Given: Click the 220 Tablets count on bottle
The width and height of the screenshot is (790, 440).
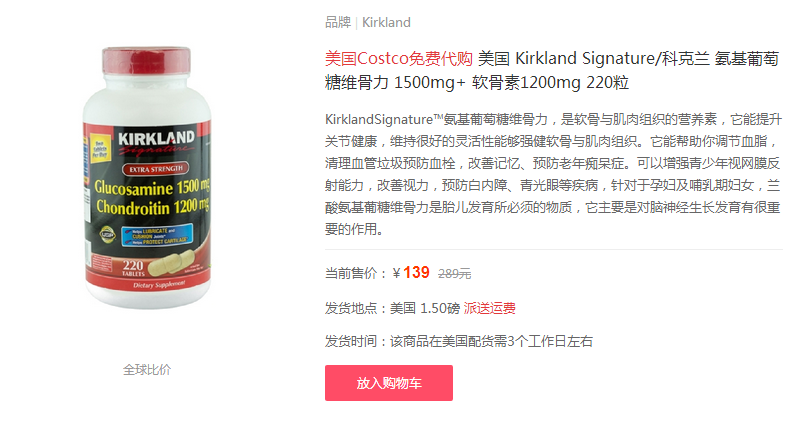Looking at the screenshot, I should 134,268.
